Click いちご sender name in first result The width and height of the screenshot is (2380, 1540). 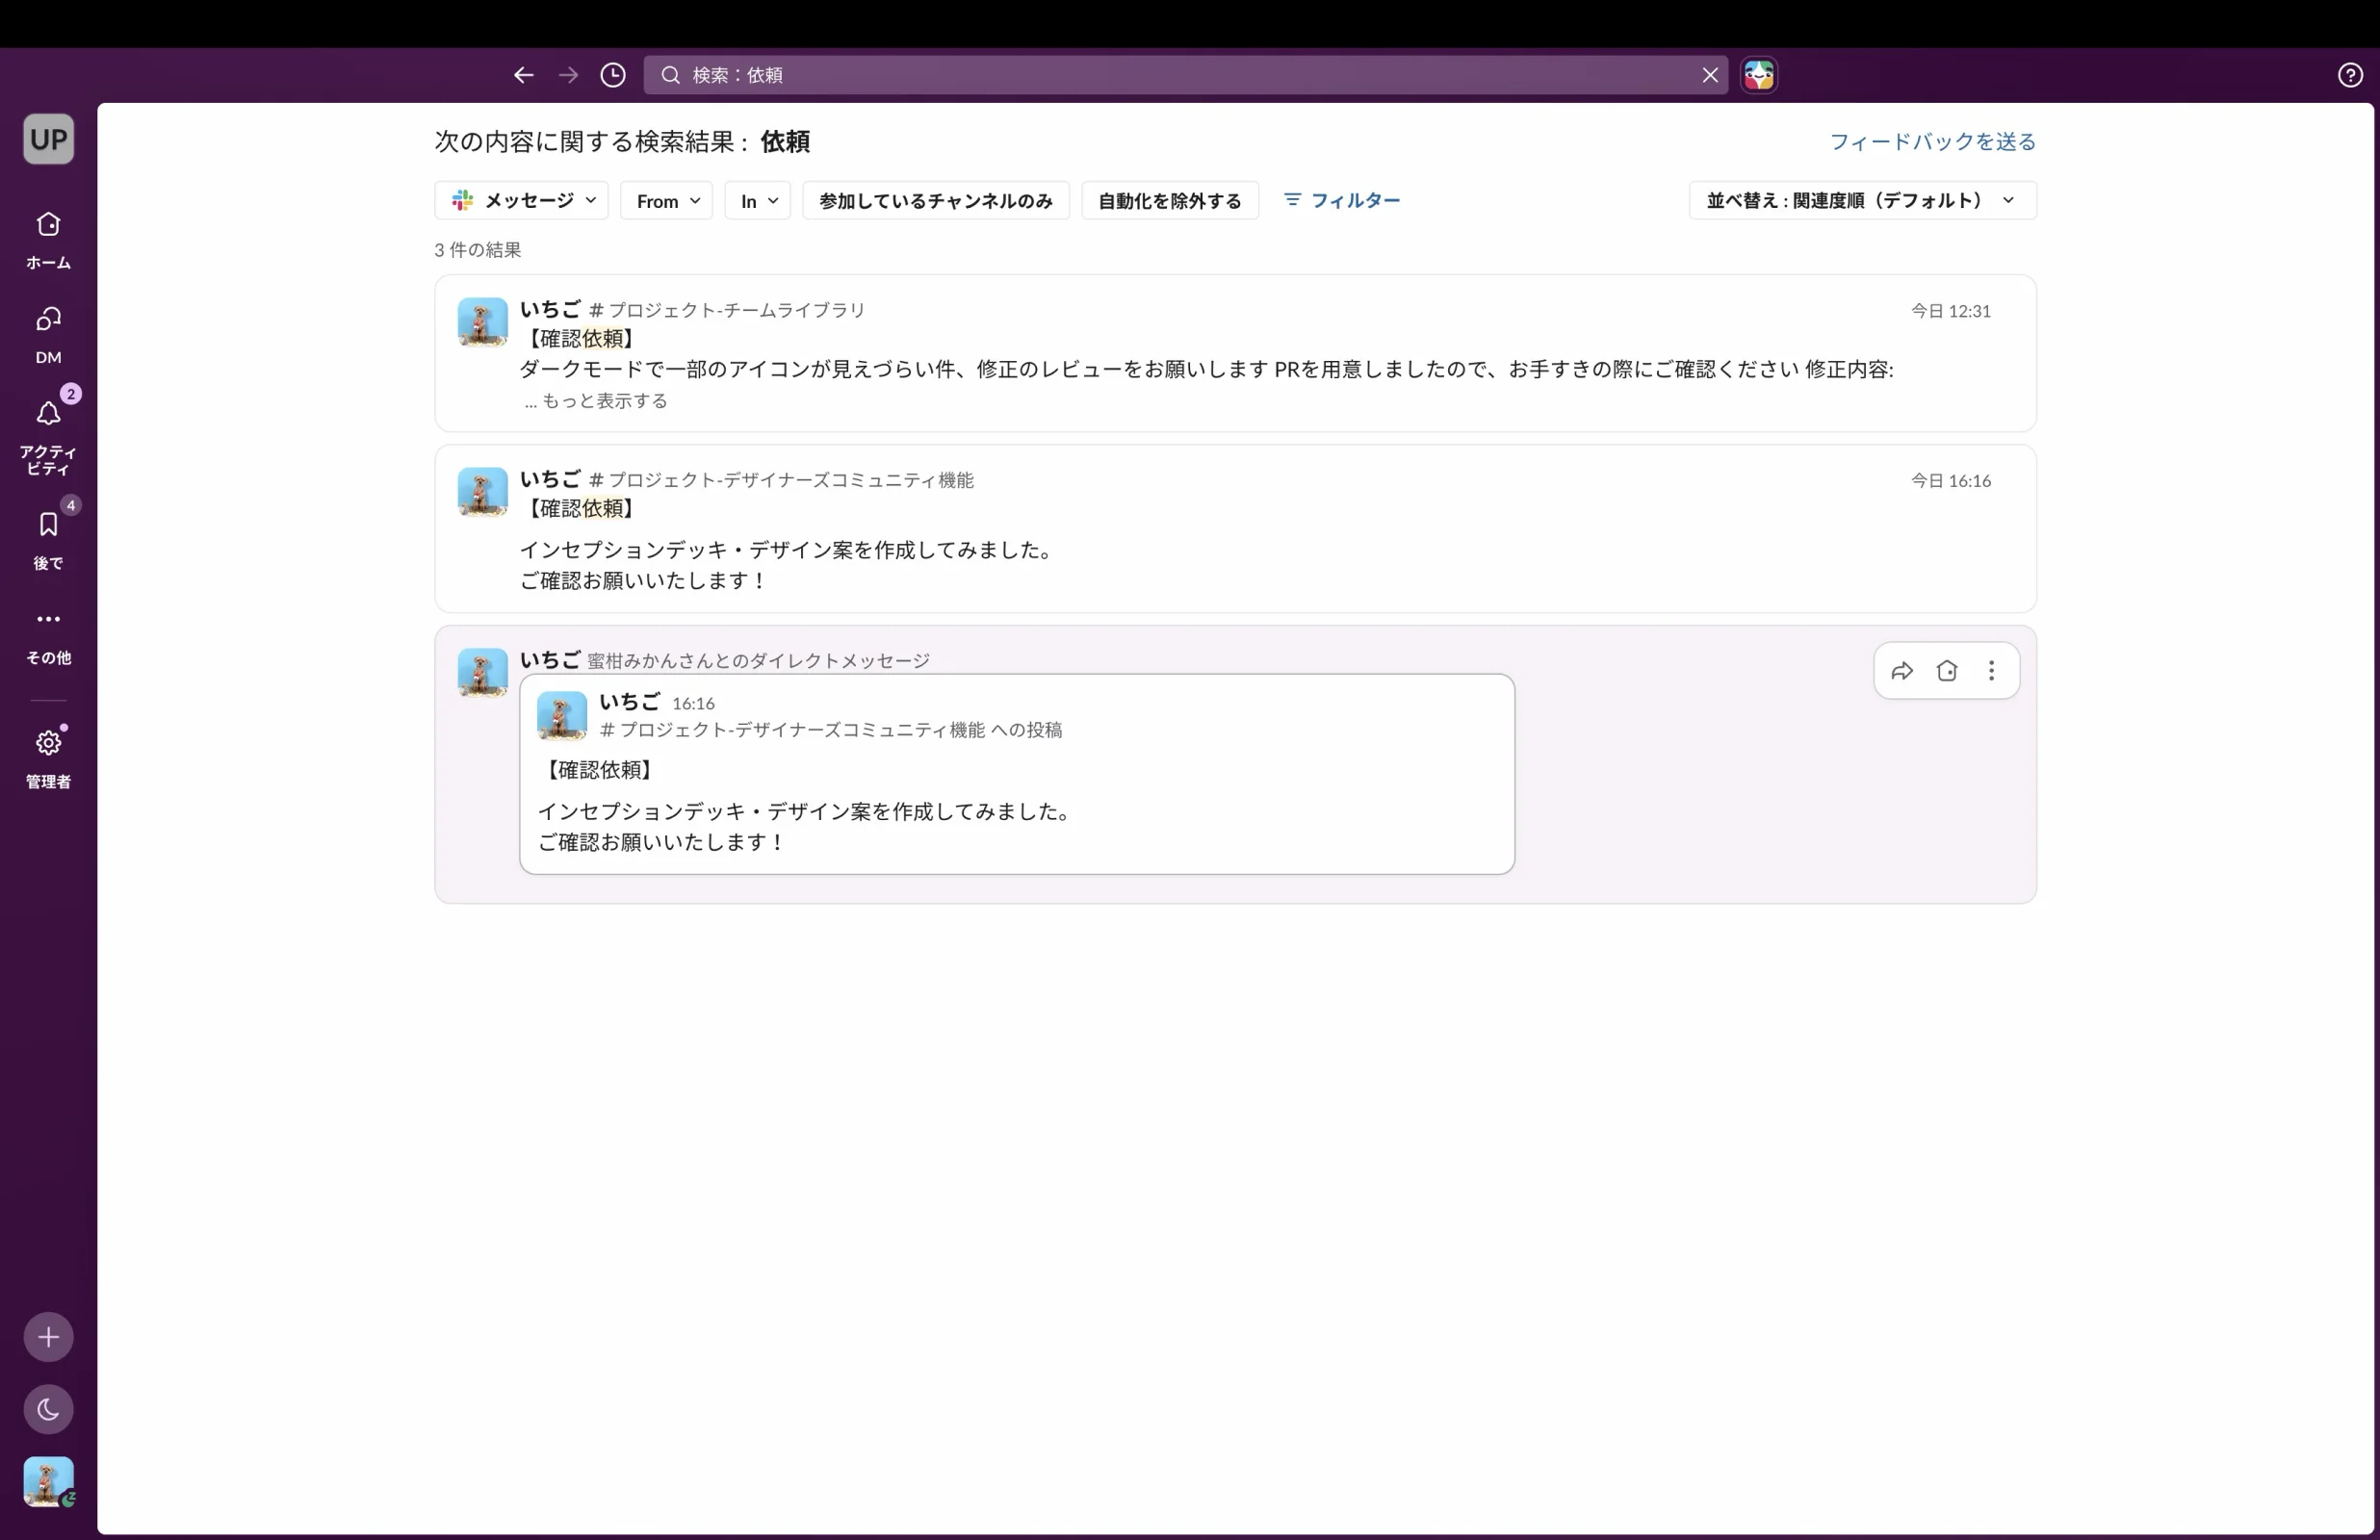tap(550, 309)
